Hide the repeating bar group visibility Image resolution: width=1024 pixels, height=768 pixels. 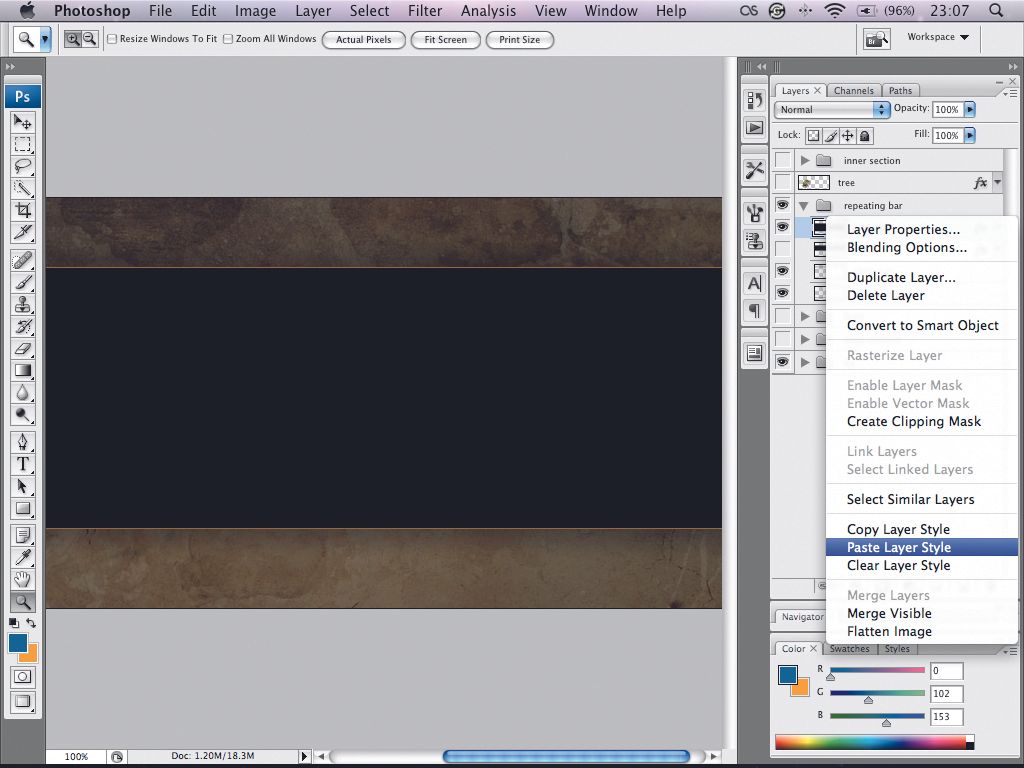point(783,204)
